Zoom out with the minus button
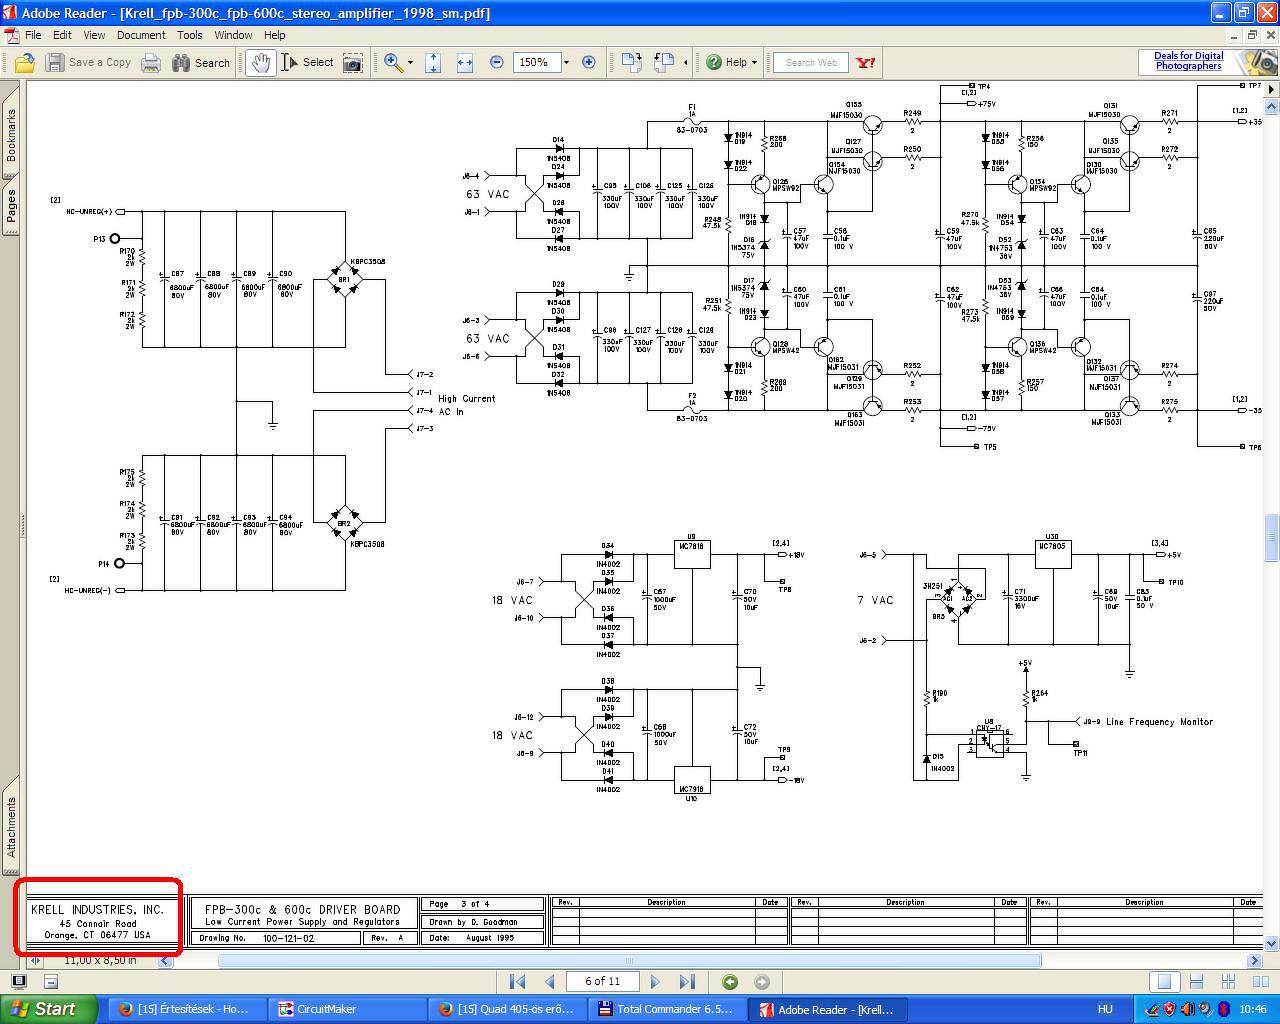The height and width of the screenshot is (1024, 1280). click(496, 62)
